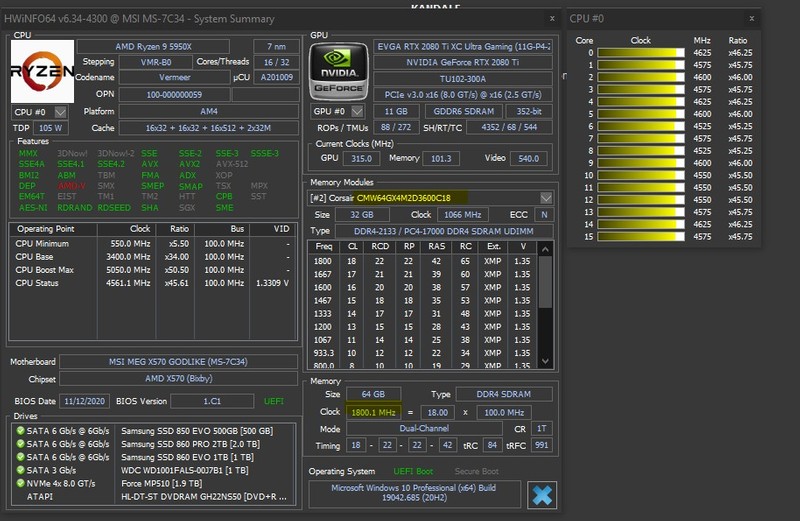Click the VMR-B0 stepping field
The width and height of the screenshot is (800, 521).
(156, 62)
